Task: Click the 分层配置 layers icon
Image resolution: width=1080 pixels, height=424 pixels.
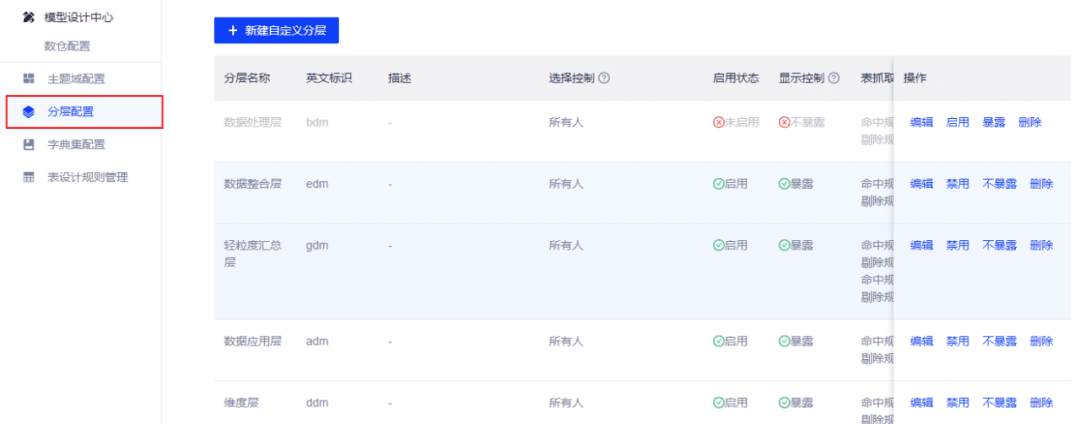Action: click(28, 112)
